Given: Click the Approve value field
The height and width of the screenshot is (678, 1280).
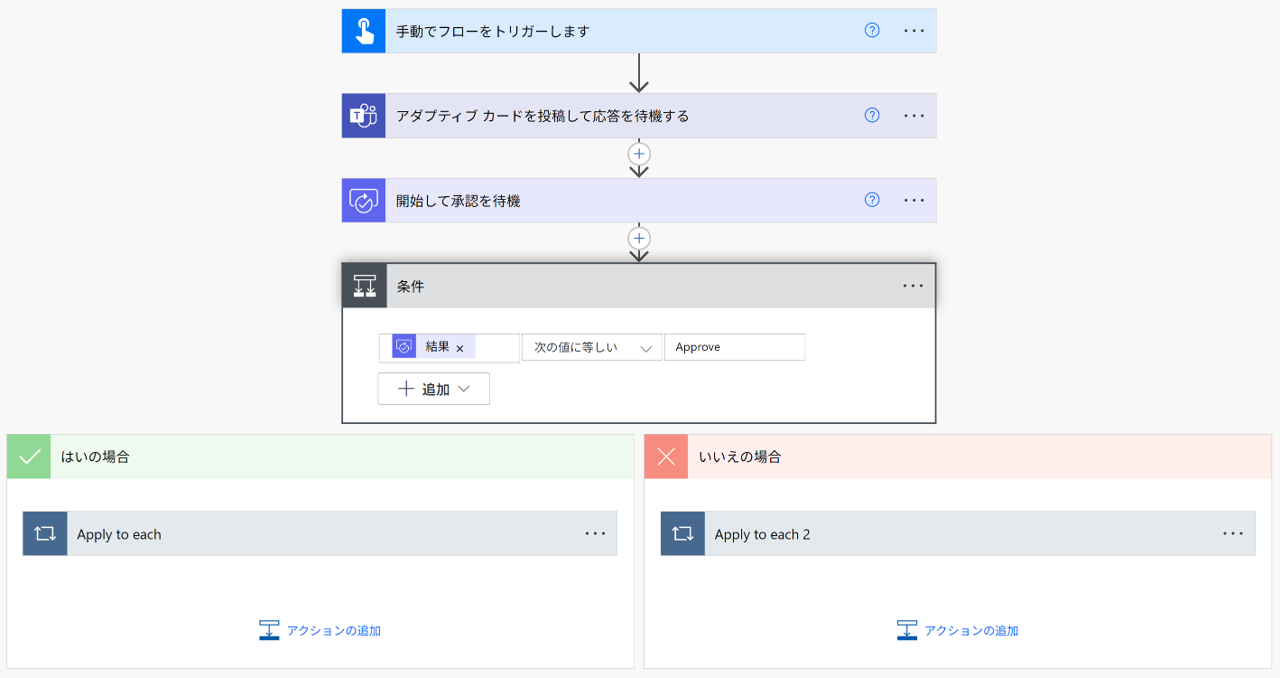Looking at the screenshot, I should [x=734, y=347].
